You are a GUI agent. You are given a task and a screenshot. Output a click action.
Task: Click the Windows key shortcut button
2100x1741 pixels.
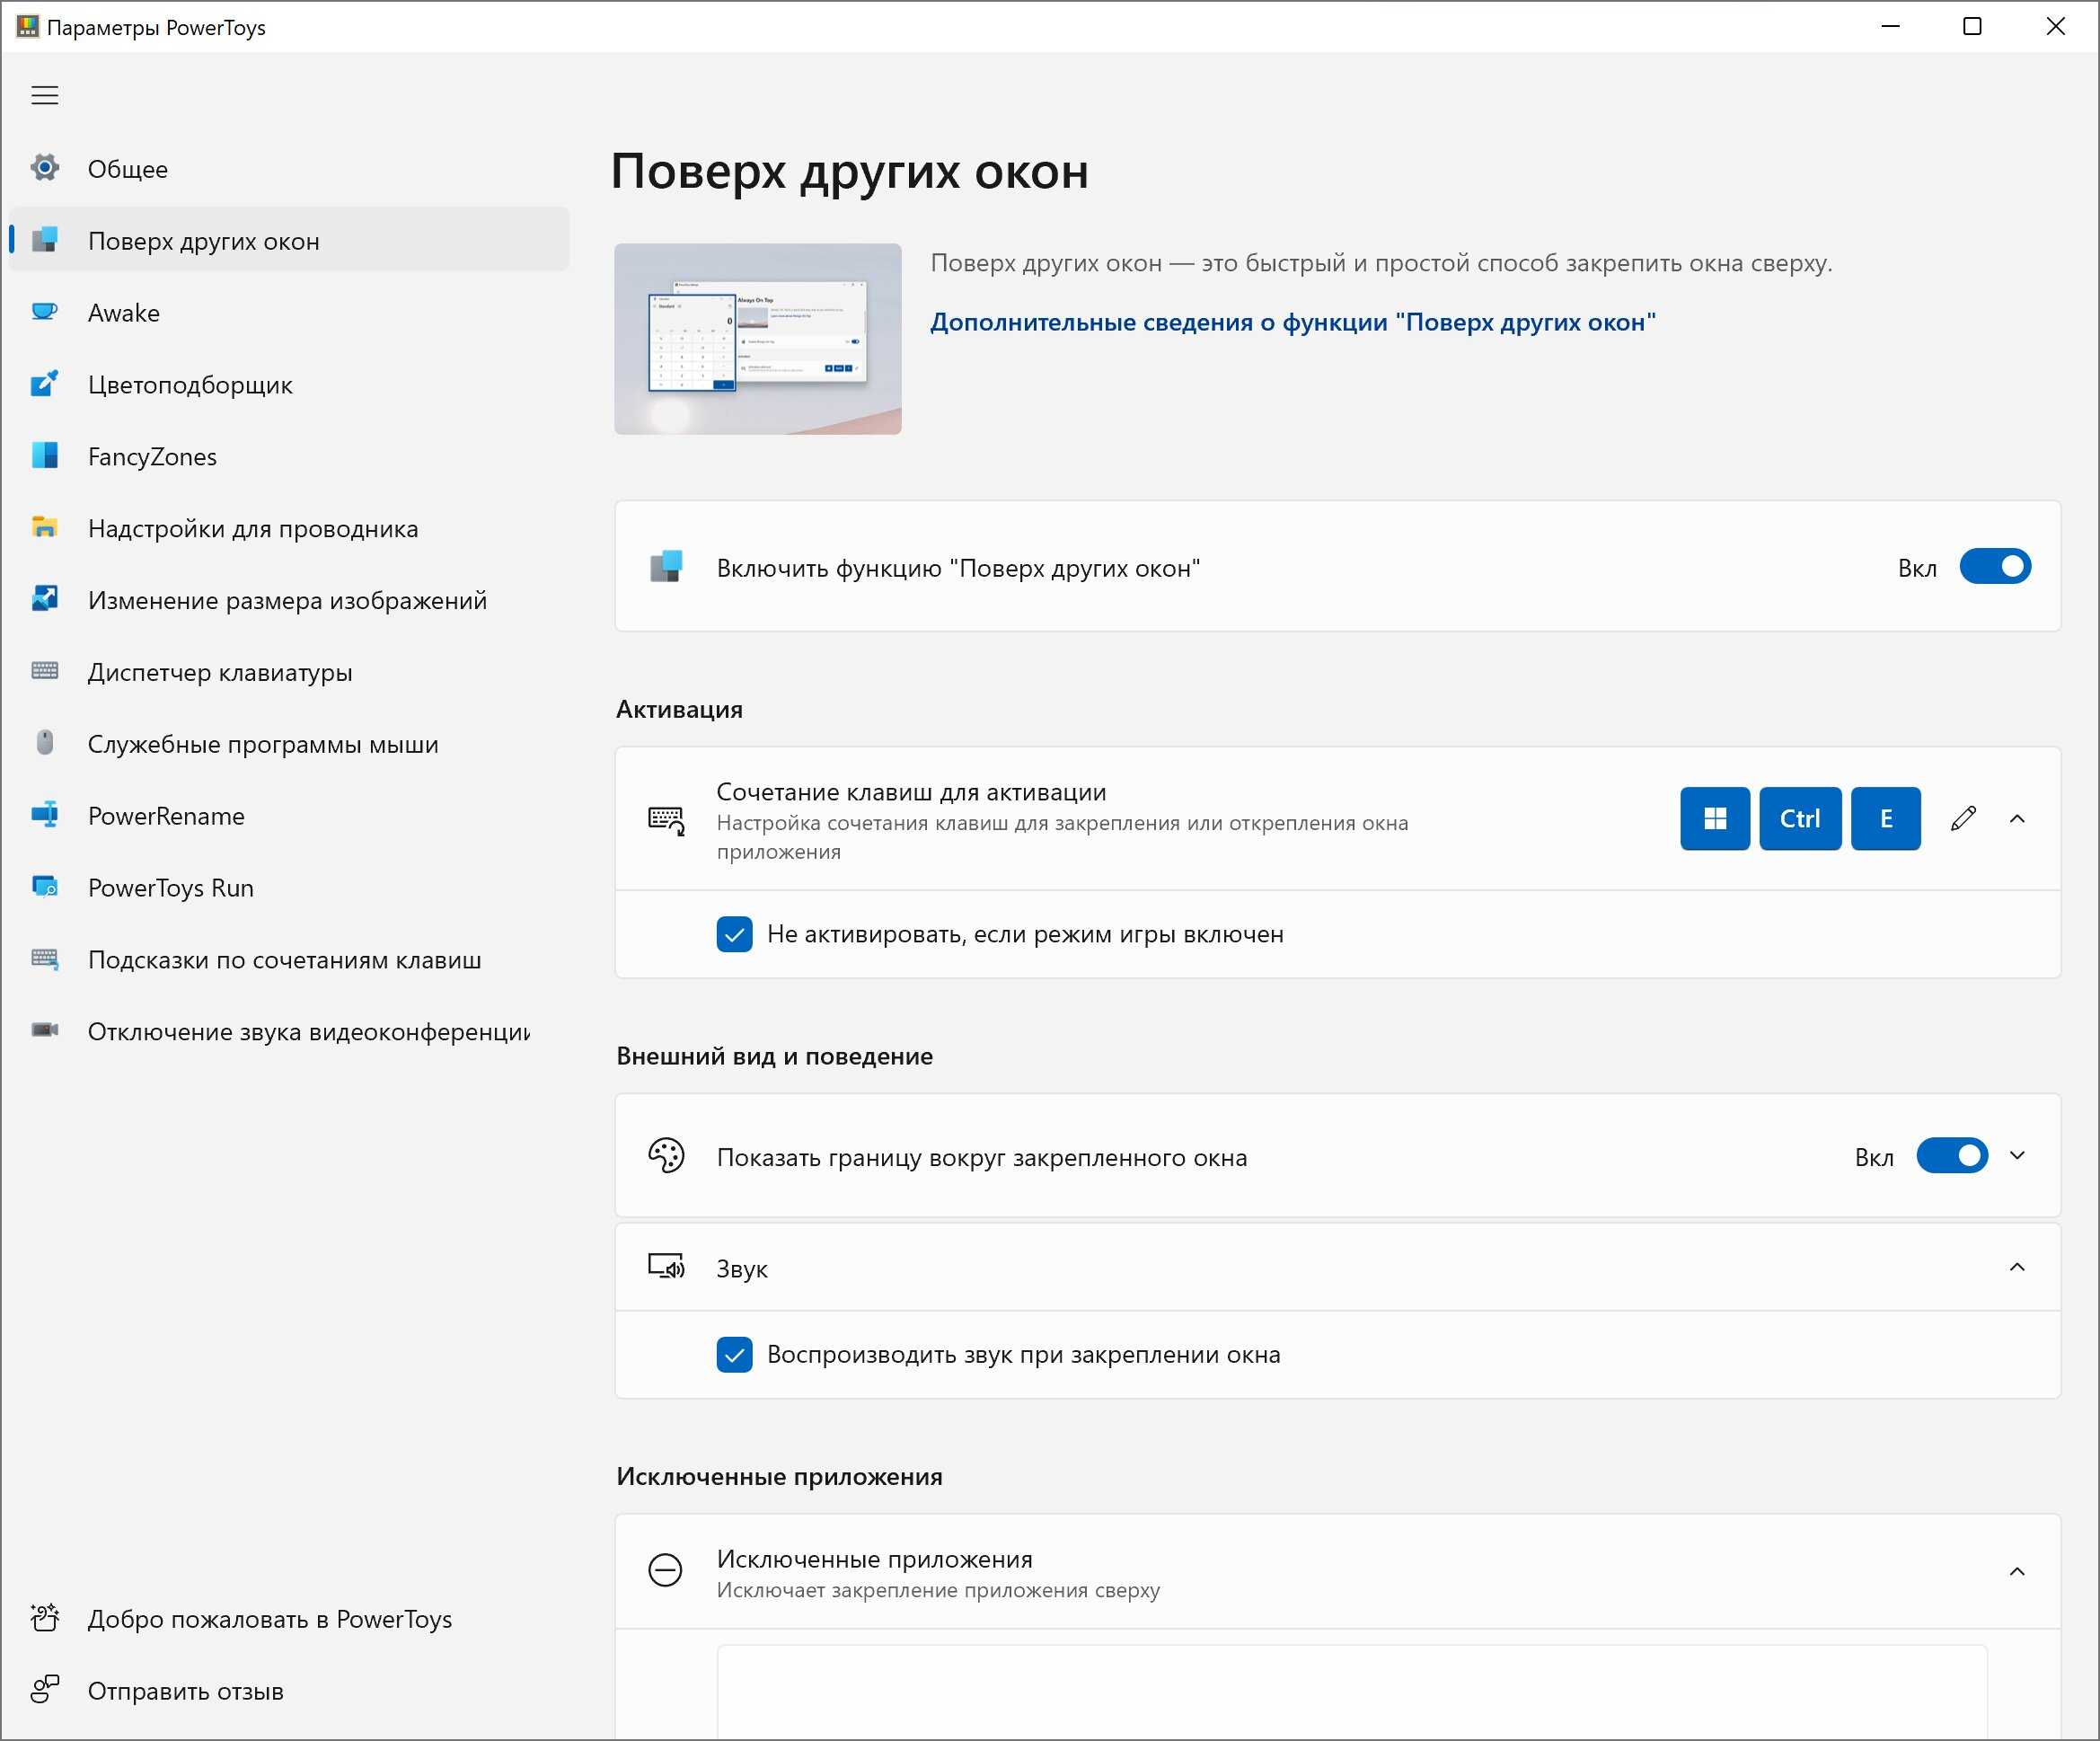coord(1715,819)
